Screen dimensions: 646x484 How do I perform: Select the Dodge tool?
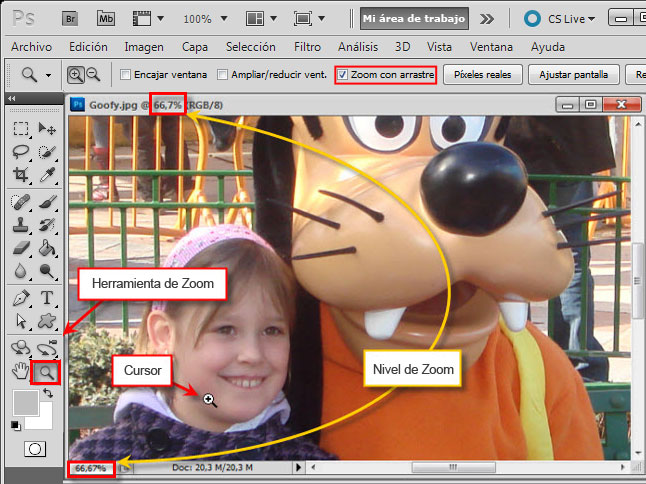coord(47,271)
